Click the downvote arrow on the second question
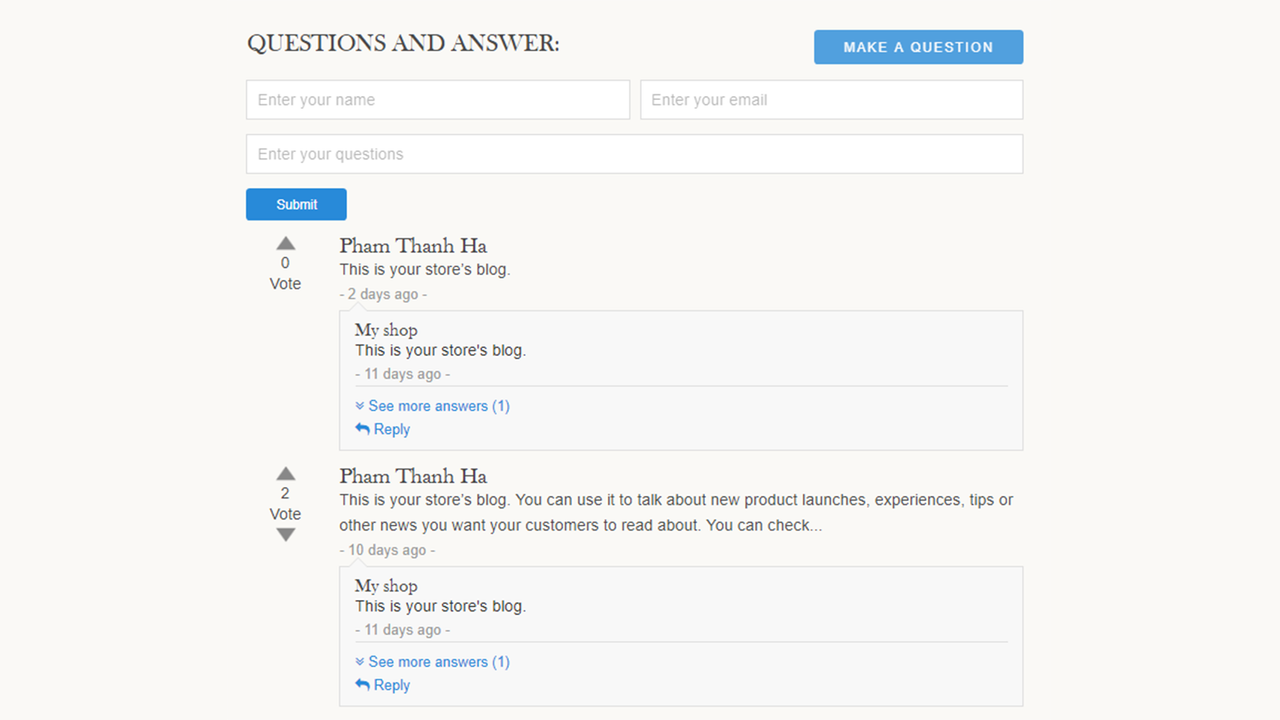 (285, 534)
